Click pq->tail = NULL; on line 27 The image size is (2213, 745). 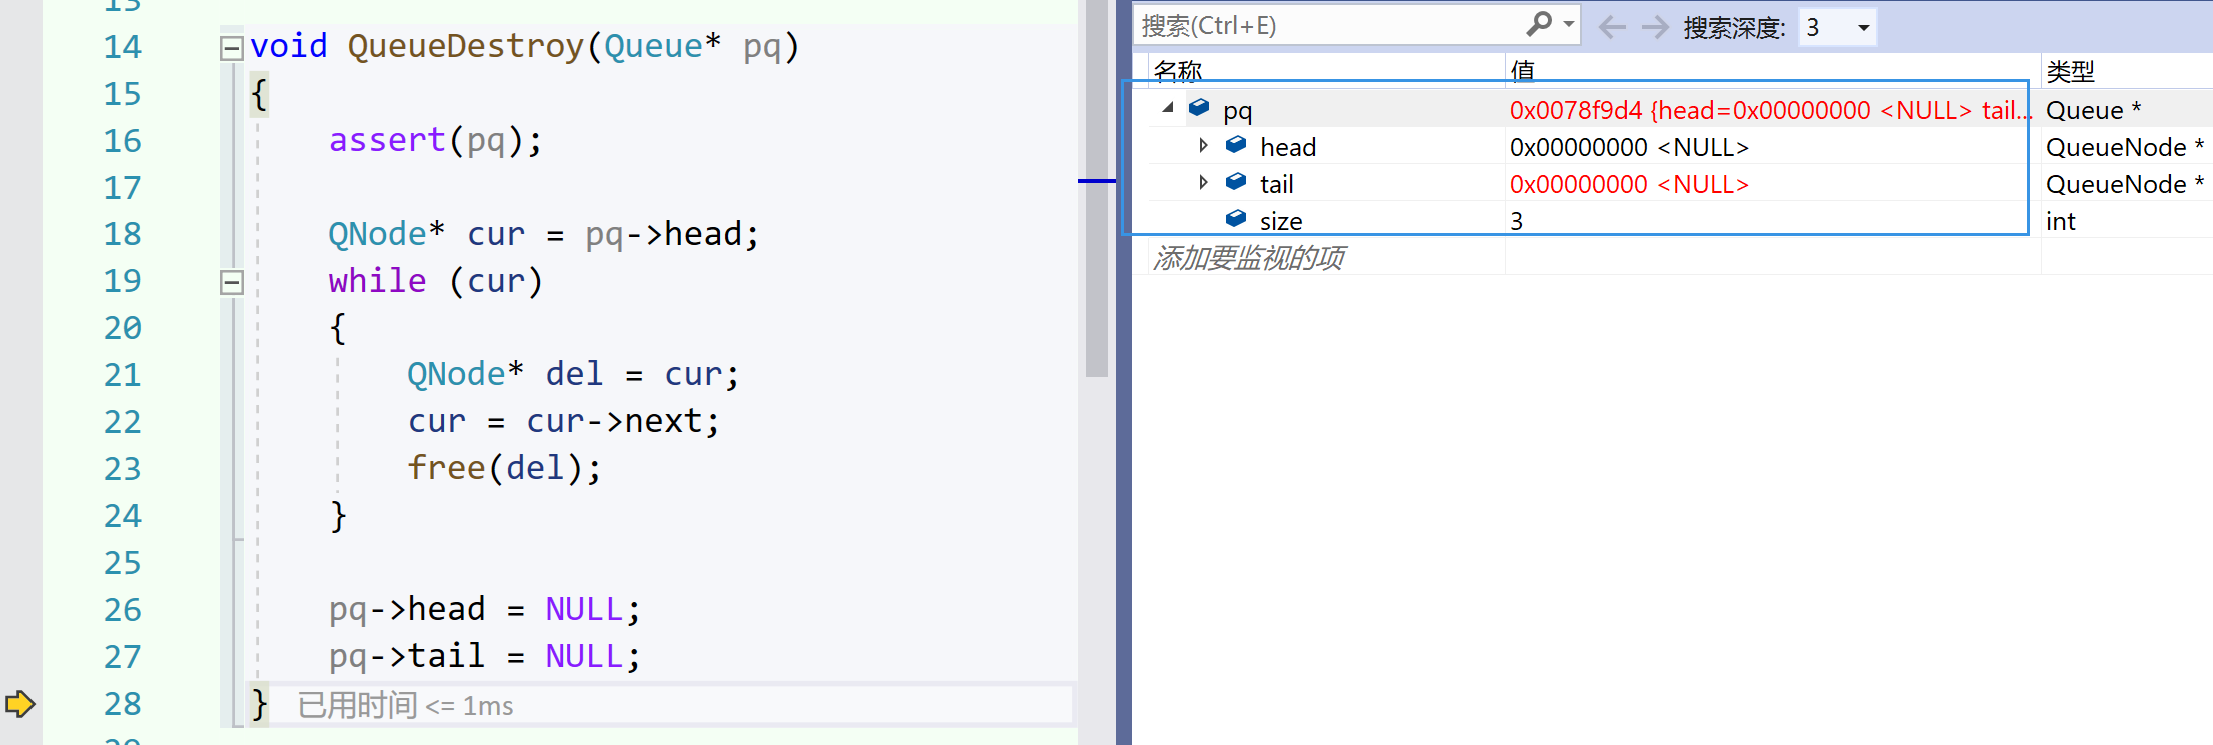tap(484, 656)
